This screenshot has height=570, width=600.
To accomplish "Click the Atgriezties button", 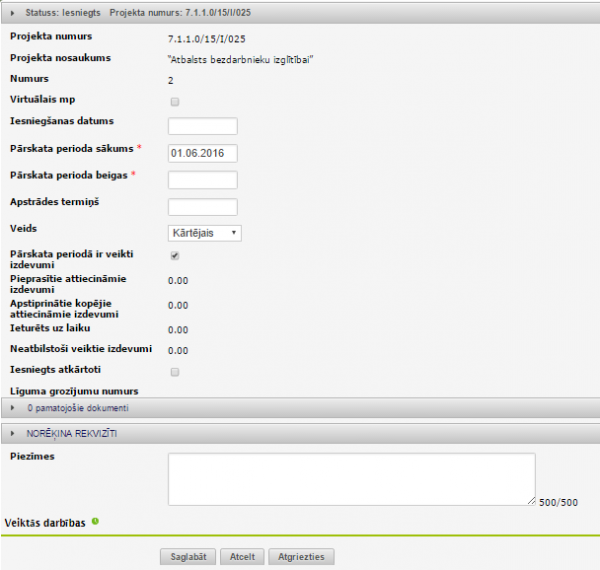I will (x=302, y=557).
